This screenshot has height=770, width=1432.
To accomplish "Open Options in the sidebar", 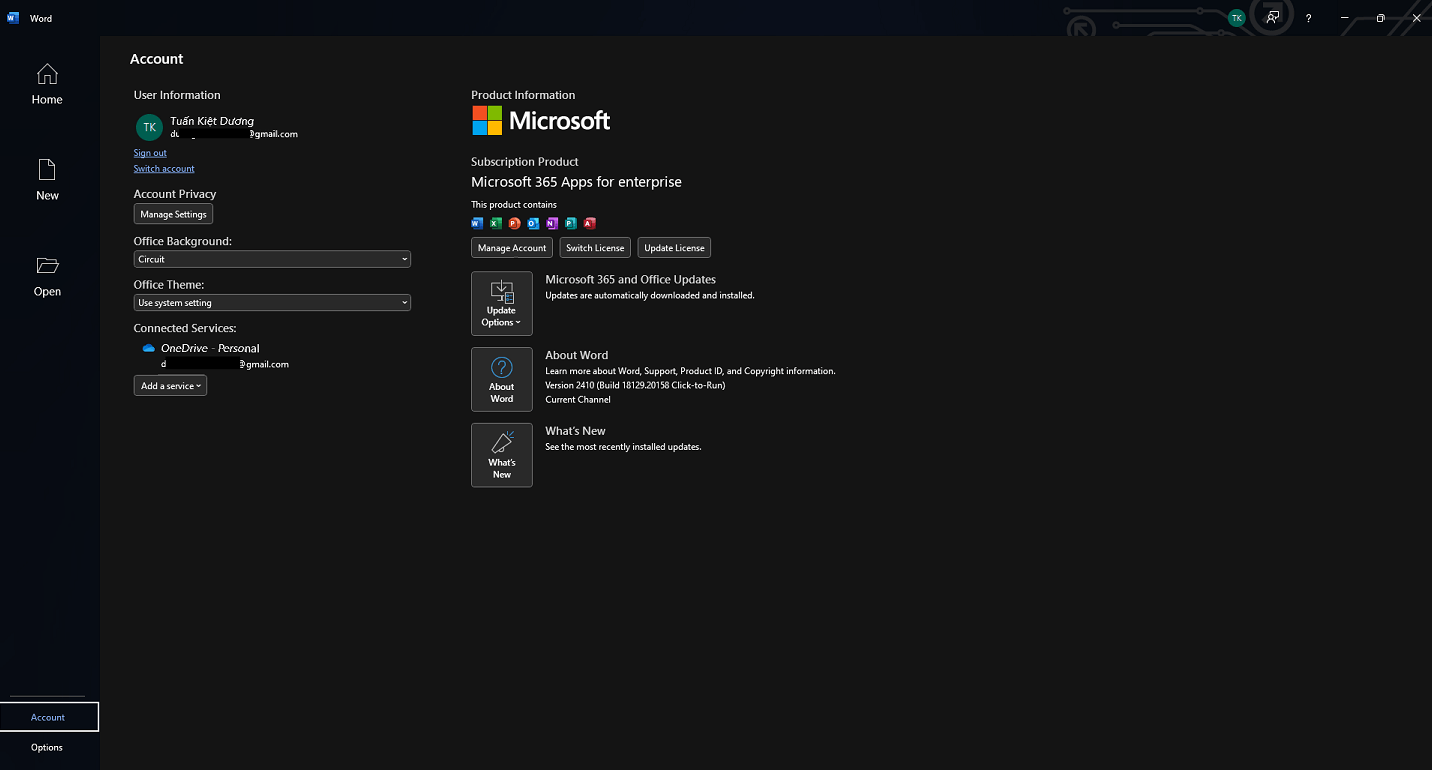I will (x=47, y=747).
